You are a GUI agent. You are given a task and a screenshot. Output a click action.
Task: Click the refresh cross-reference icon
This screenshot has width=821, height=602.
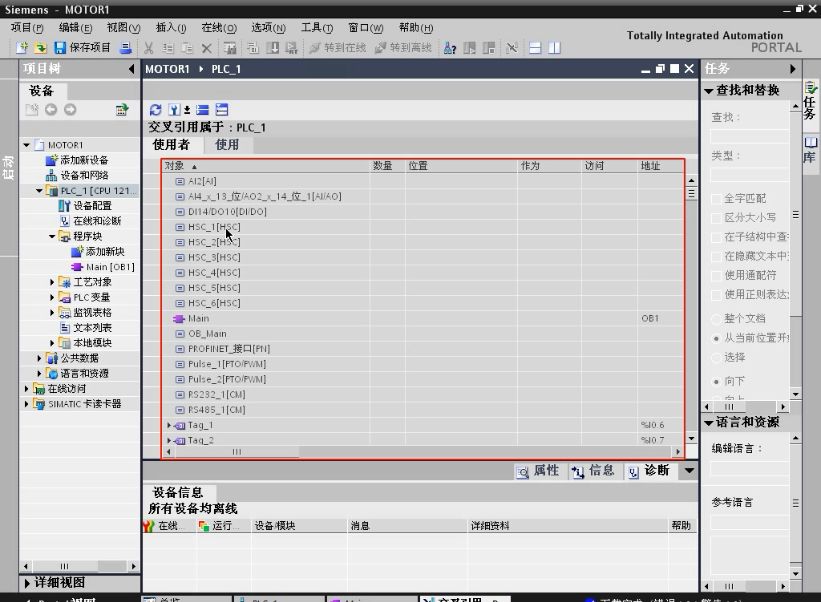tap(156, 110)
